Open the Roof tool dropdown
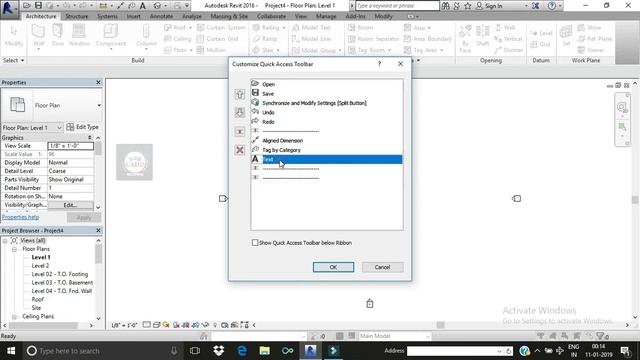The width and height of the screenshot is (640, 360). pos(190,28)
